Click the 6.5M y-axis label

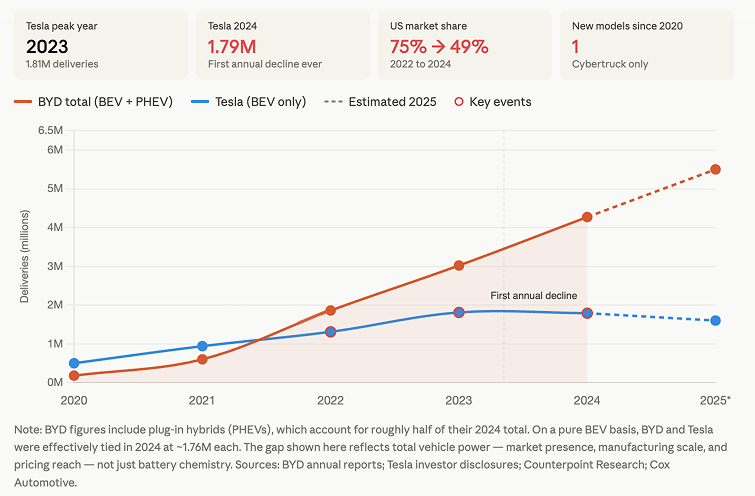pos(51,131)
